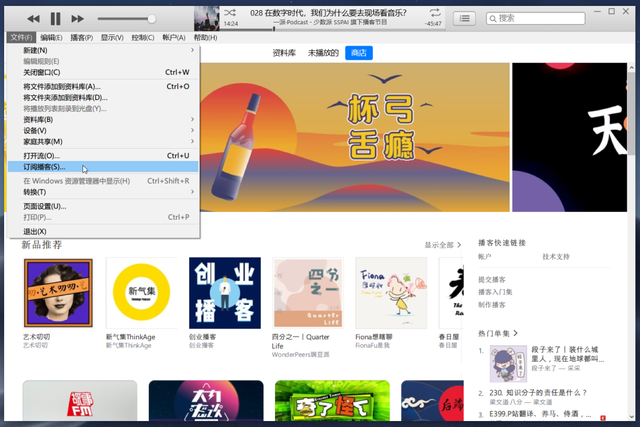Expand the 热门单集 chevron
The height and width of the screenshot is (427, 640).
[516, 333]
